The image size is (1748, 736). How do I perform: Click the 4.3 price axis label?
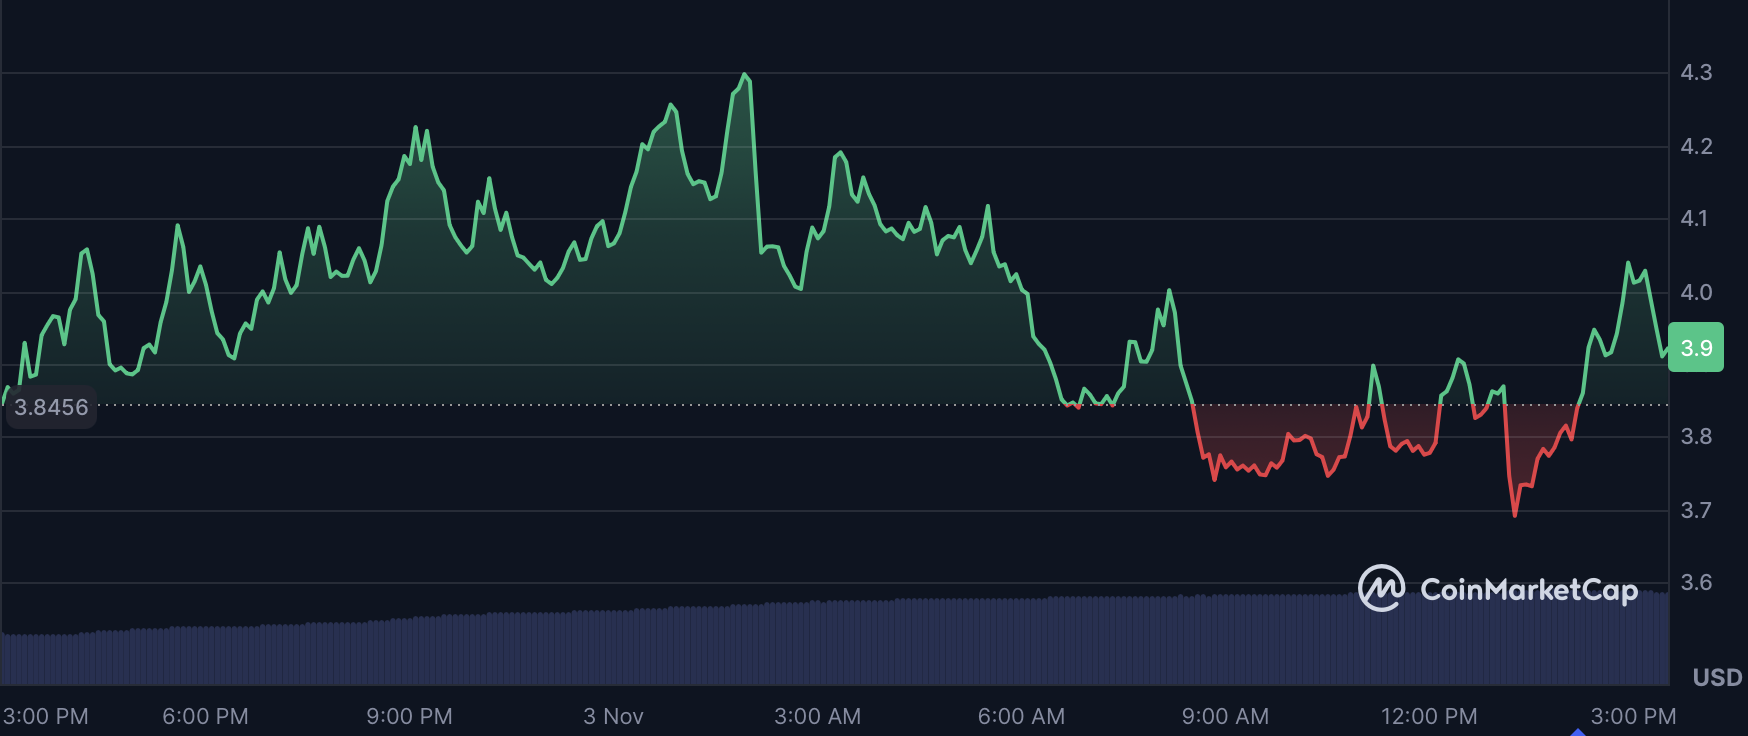1696,72
